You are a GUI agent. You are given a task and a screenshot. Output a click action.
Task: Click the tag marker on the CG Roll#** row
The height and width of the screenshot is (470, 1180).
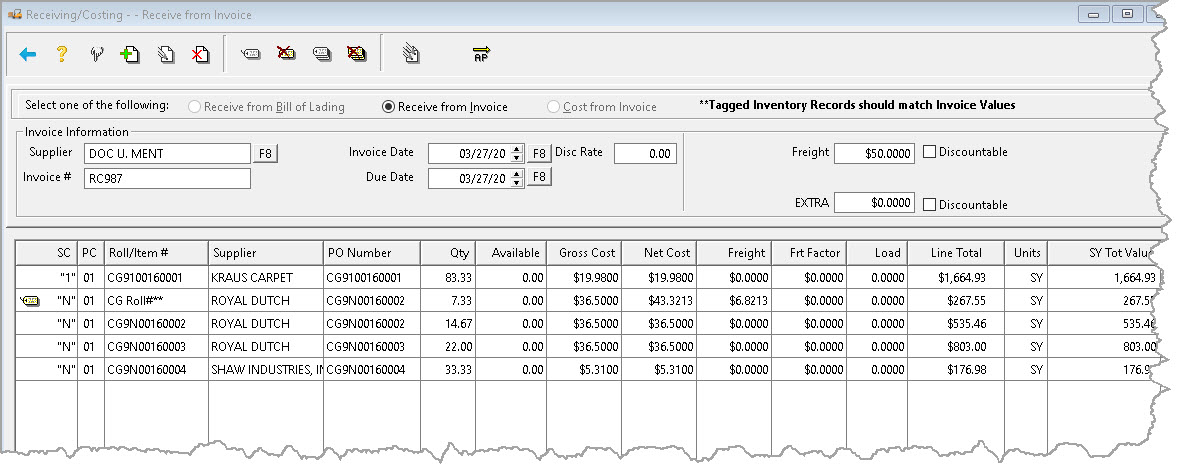click(30, 301)
